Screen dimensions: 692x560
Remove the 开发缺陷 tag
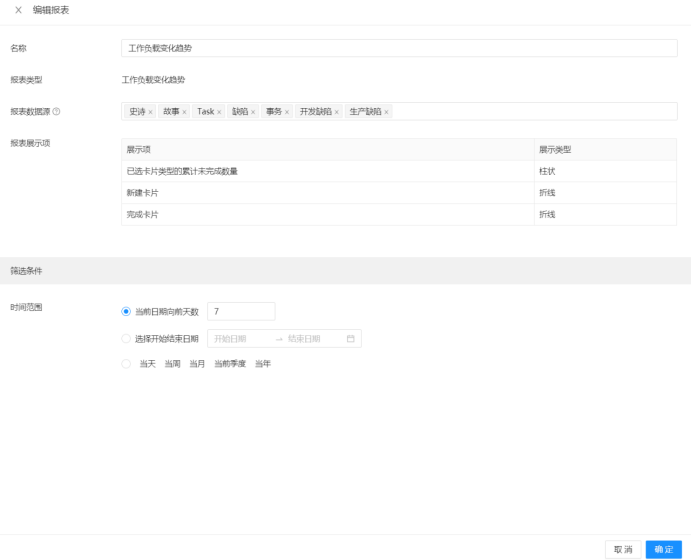tap(337, 112)
